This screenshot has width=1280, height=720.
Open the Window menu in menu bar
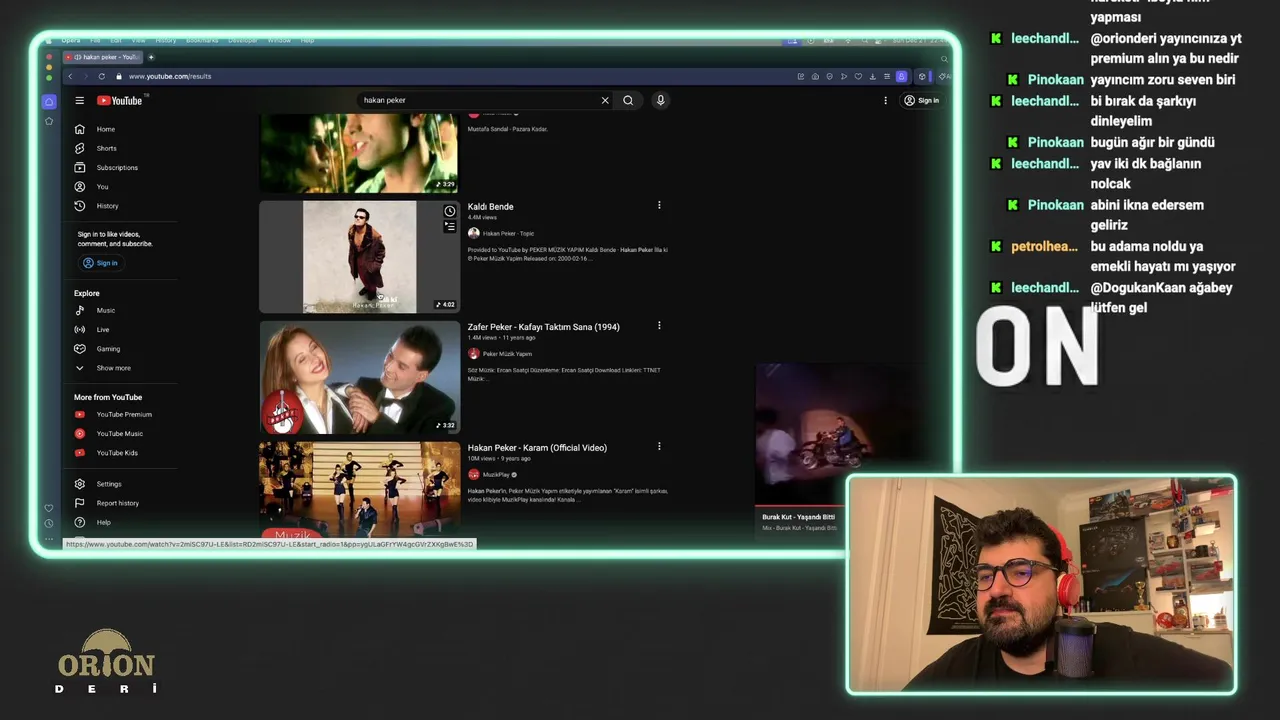tap(279, 40)
